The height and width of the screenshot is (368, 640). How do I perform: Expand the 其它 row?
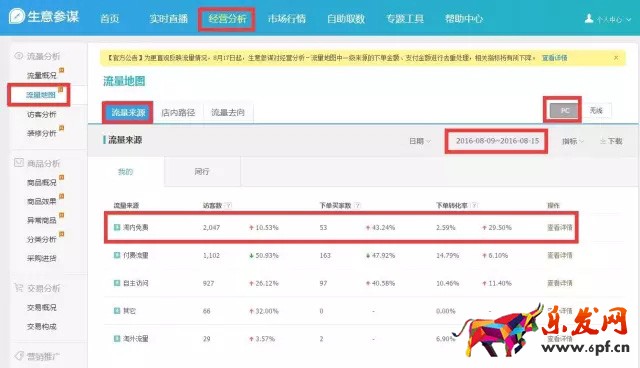pos(117,311)
